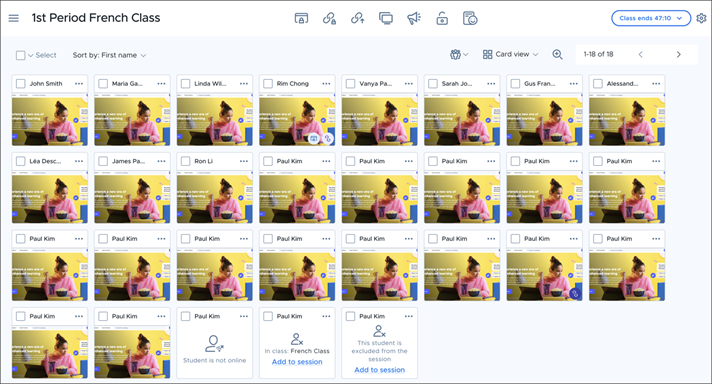Click the '1-18 of 18' page count
Viewport: 712px width, 384px height.
pos(598,54)
